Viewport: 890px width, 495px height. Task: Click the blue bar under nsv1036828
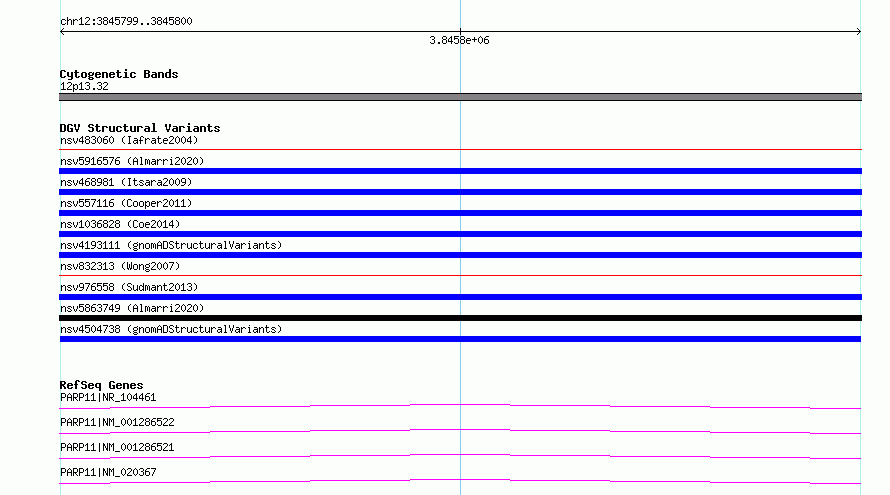pyautogui.click(x=460, y=234)
